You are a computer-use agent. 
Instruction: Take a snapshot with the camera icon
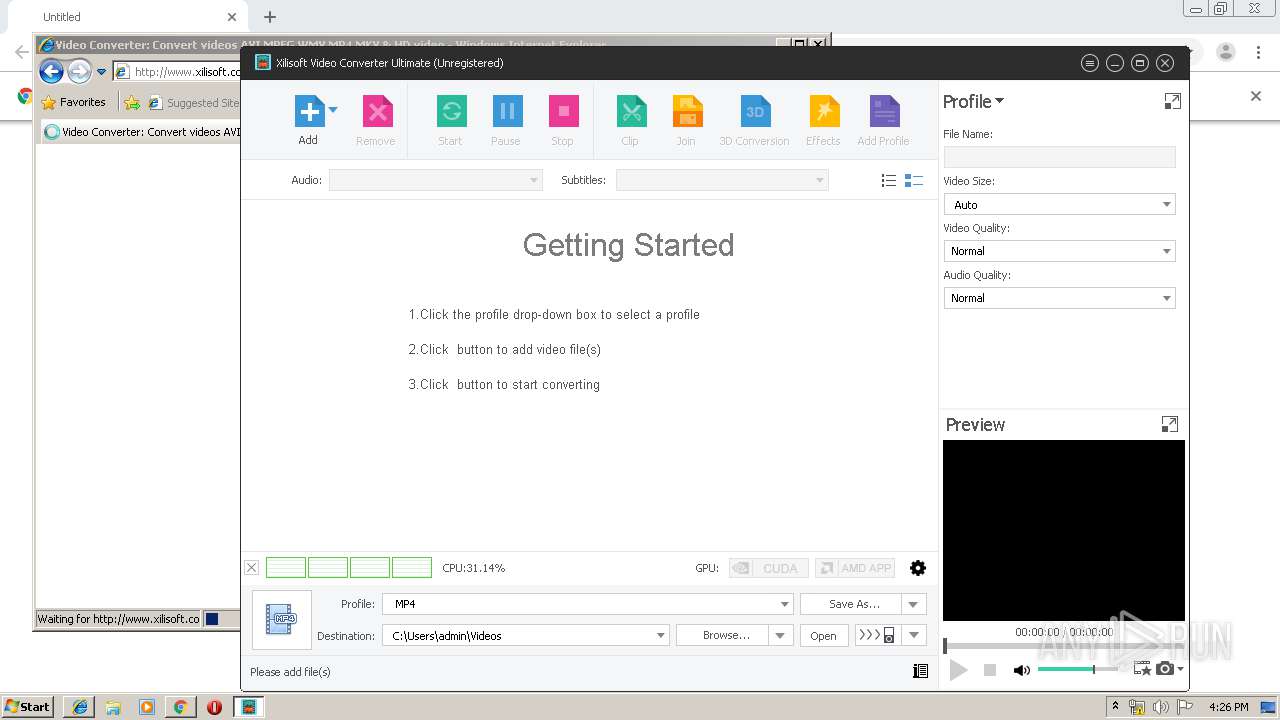click(1165, 669)
